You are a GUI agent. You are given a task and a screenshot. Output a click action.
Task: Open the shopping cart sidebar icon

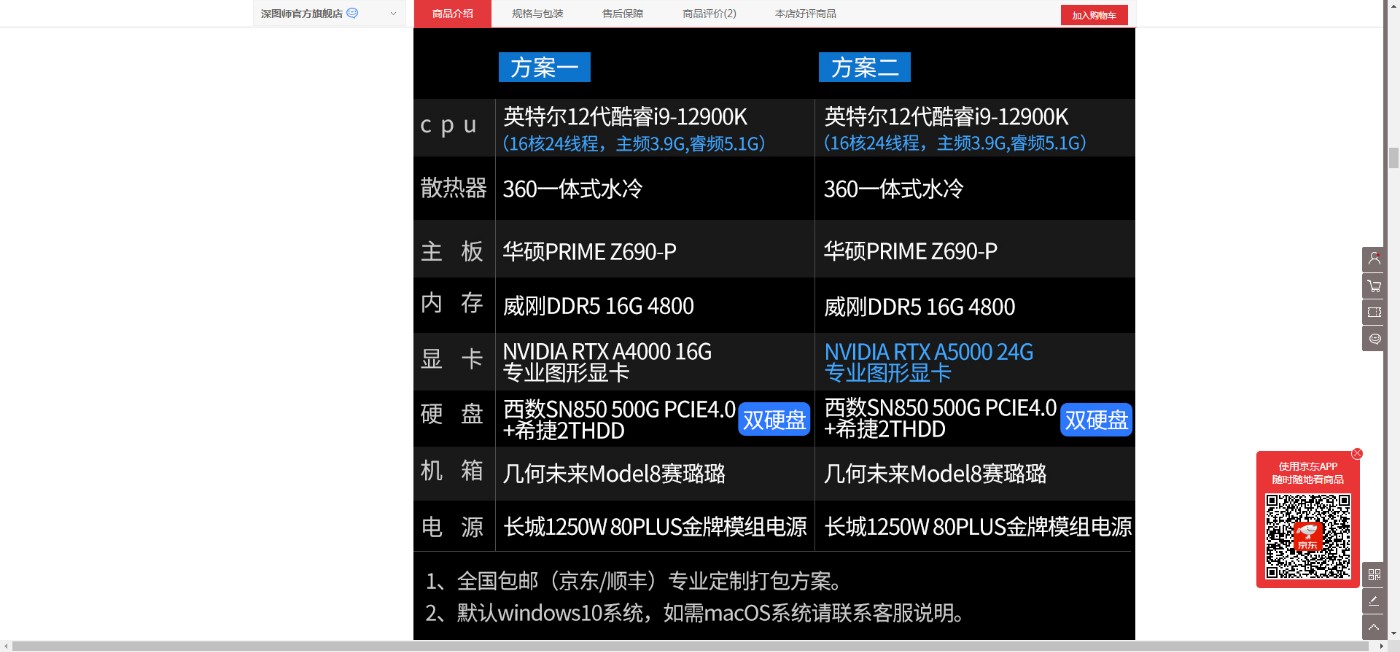point(1374,286)
